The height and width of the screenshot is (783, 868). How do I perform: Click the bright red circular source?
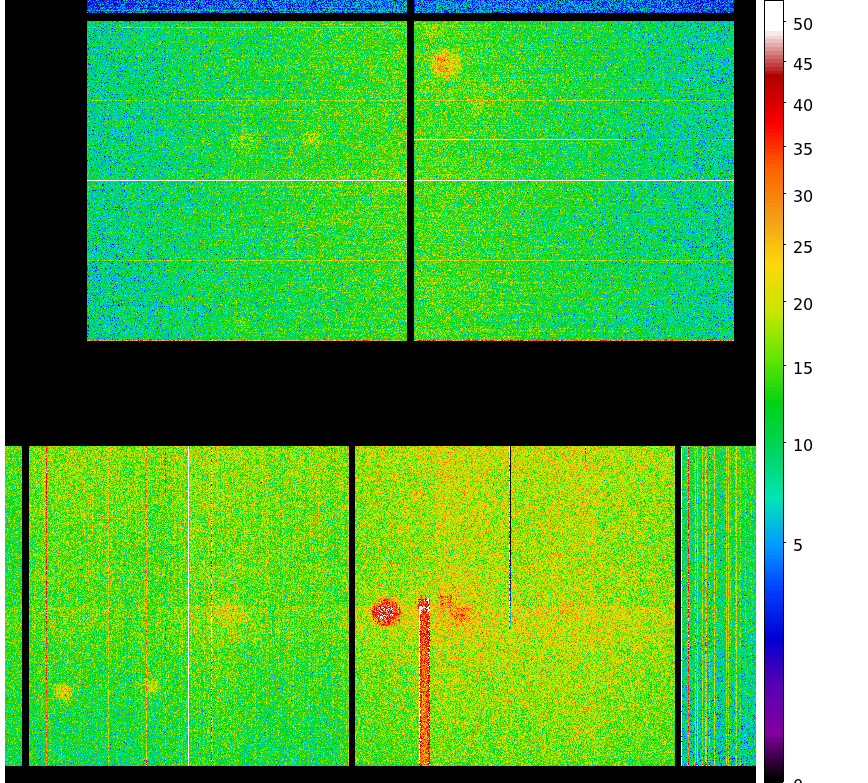(x=386, y=612)
